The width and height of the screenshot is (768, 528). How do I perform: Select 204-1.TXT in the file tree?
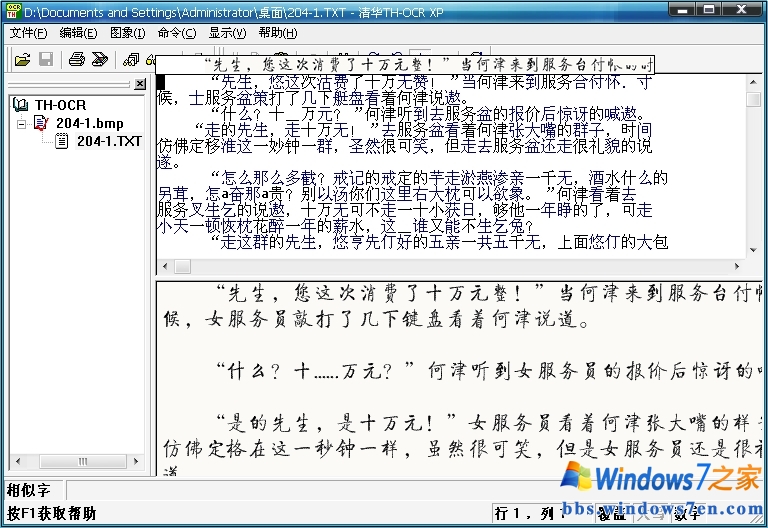(109, 141)
